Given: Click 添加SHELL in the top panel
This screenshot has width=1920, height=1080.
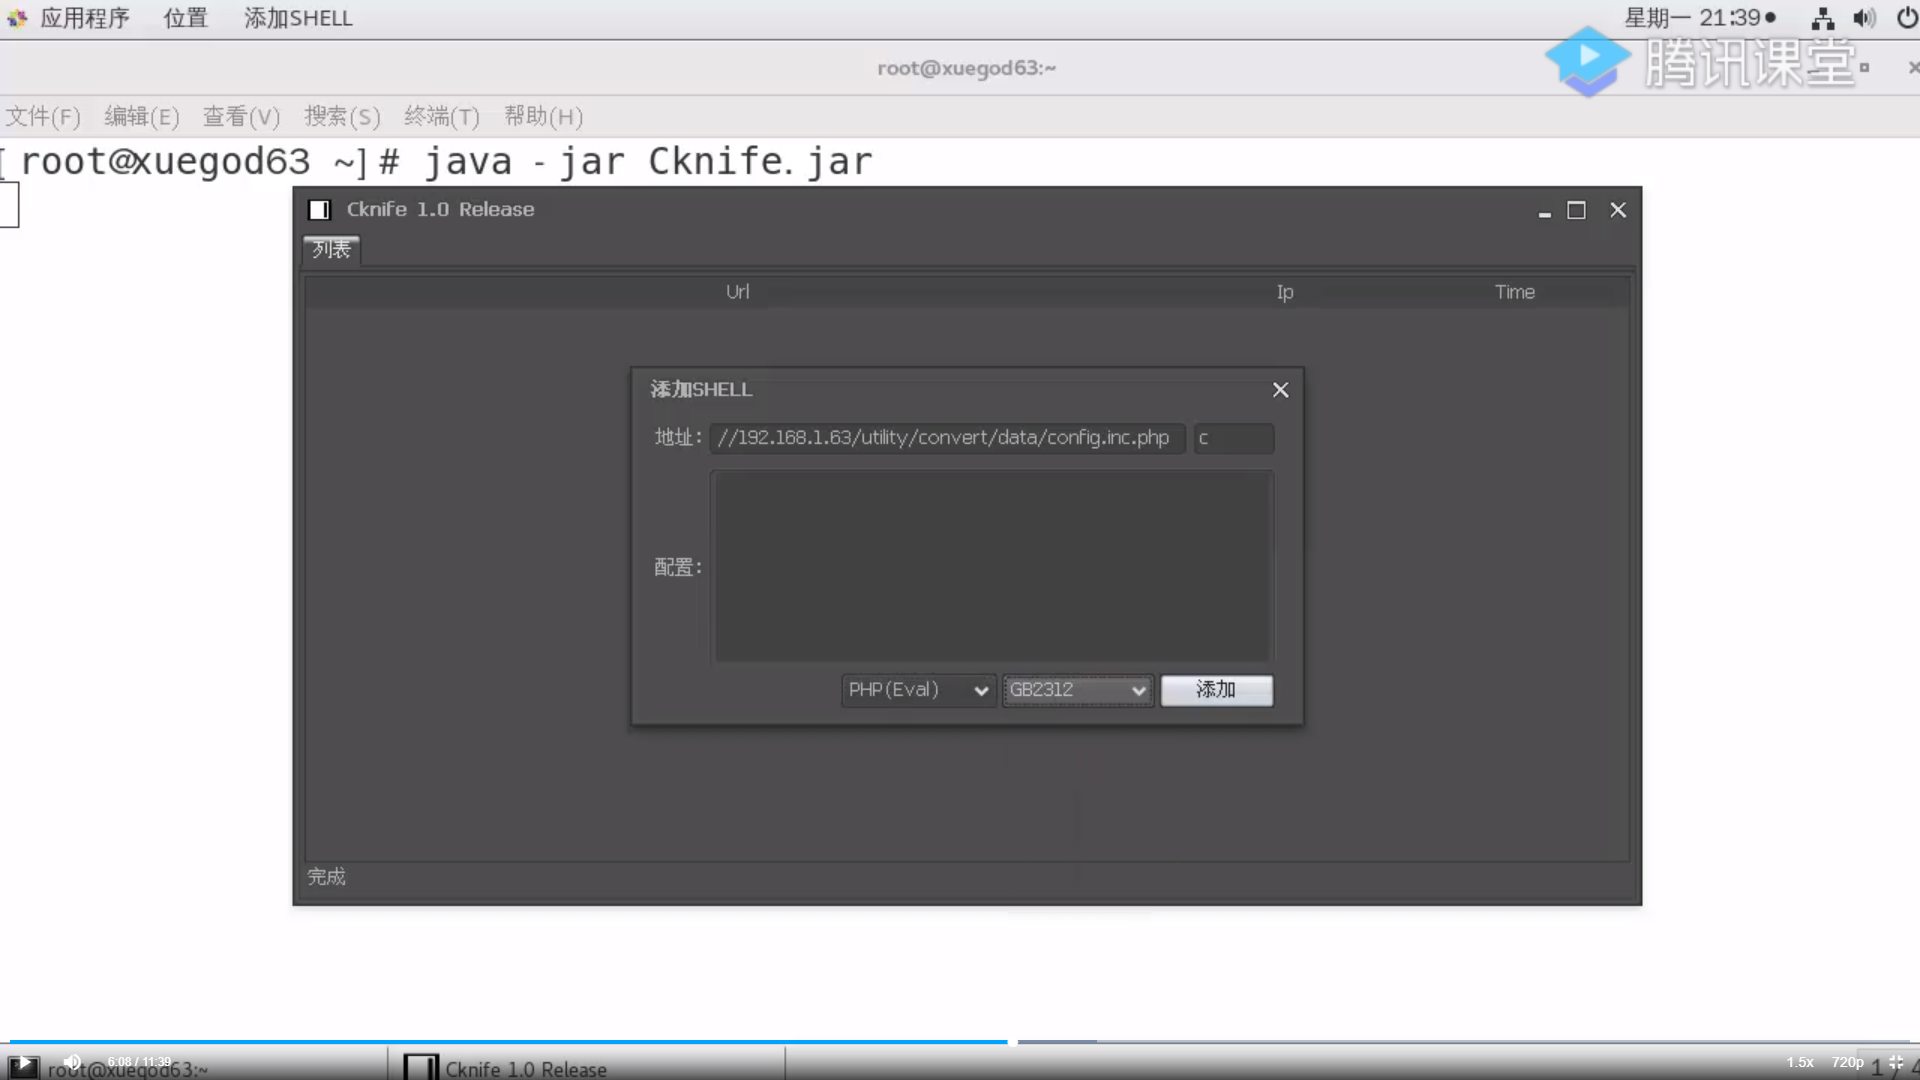Looking at the screenshot, I should [x=297, y=17].
